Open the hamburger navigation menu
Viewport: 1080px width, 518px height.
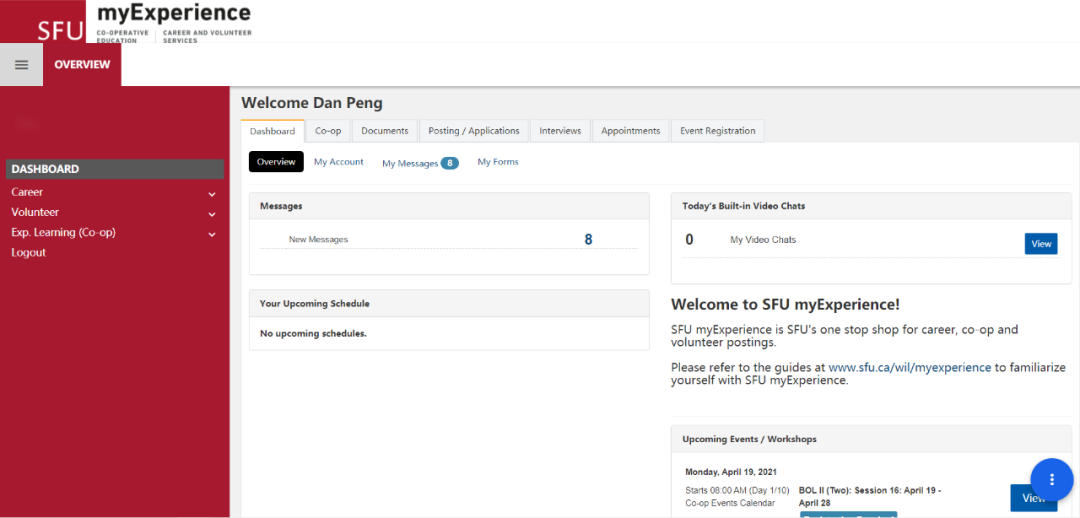point(21,64)
